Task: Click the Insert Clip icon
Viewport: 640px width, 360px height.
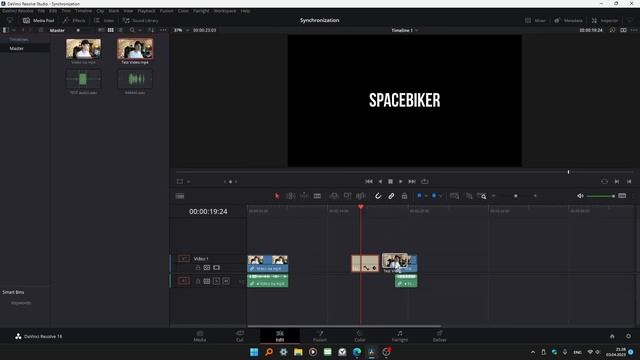Action: pyautogui.click(x=334, y=196)
